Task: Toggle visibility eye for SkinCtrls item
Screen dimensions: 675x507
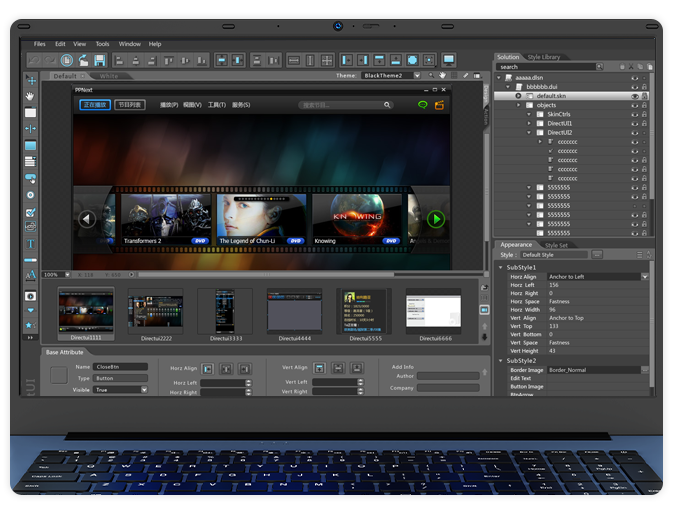Action: pyautogui.click(x=633, y=115)
